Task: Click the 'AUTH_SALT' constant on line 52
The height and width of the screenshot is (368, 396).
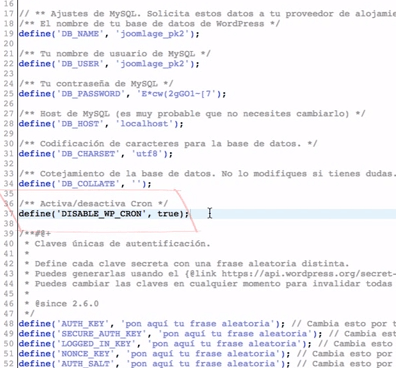Action: [85, 364]
